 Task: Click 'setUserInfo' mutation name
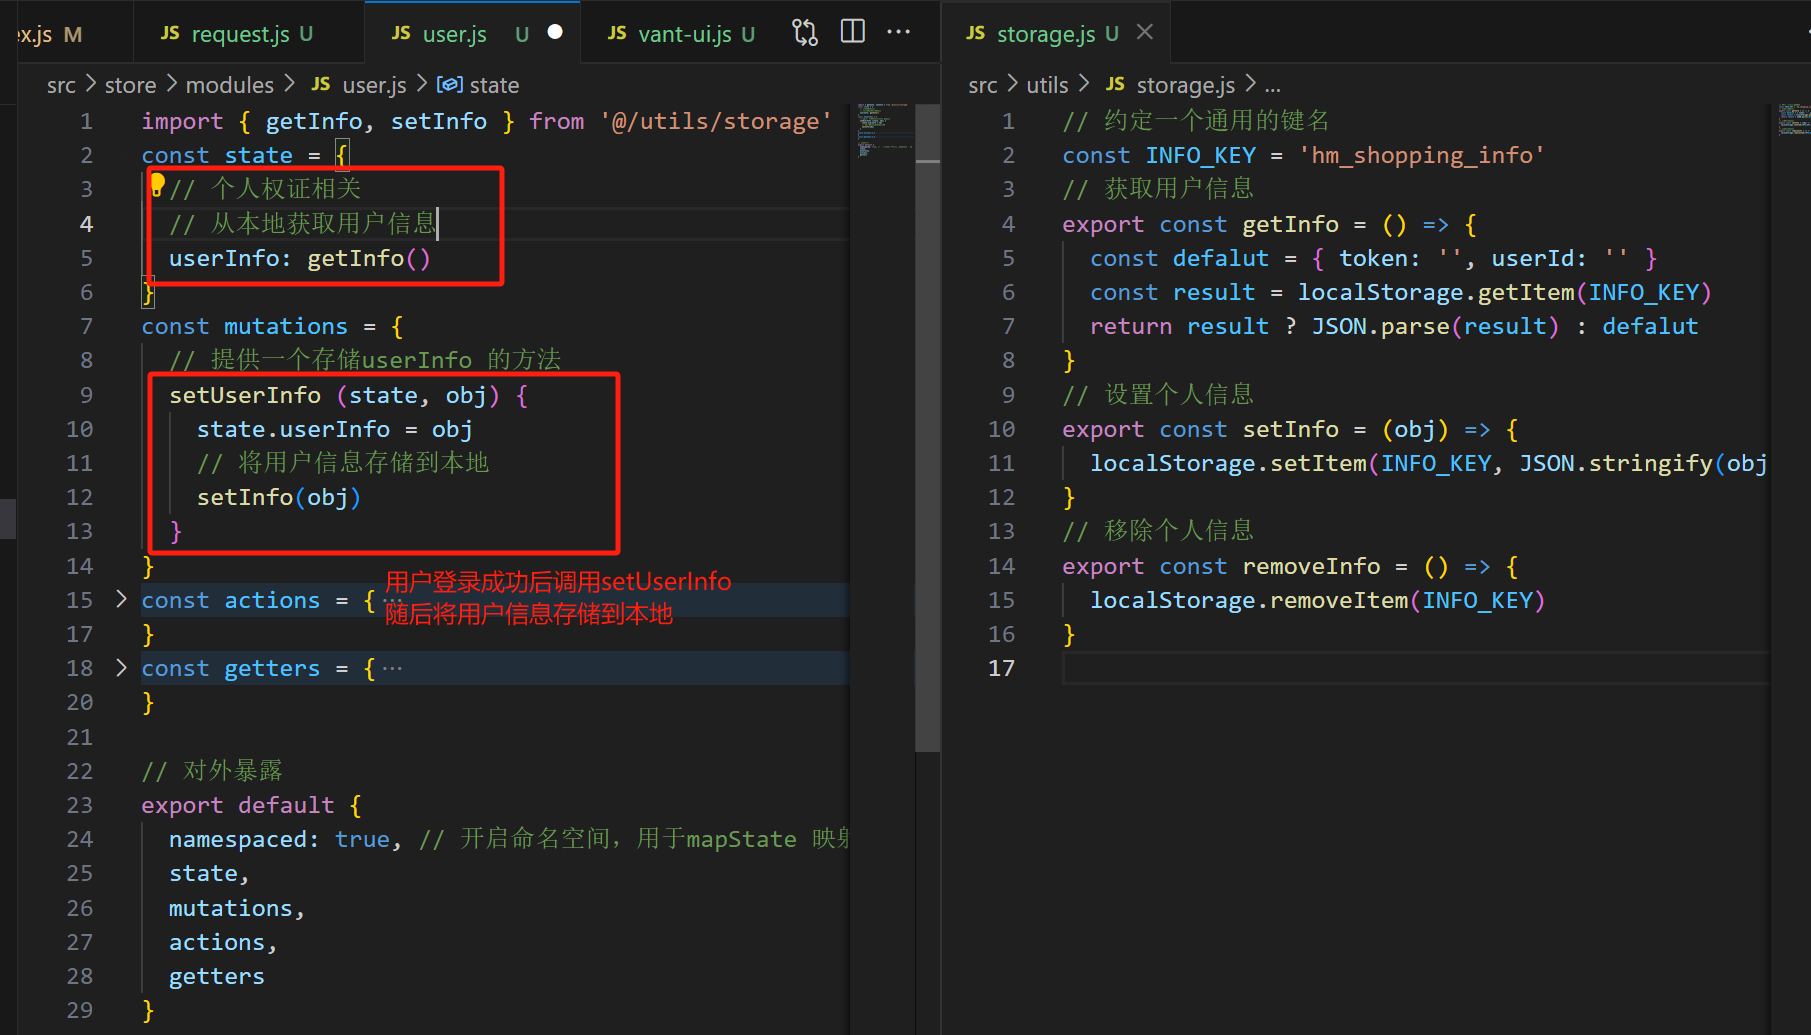[245, 395]
